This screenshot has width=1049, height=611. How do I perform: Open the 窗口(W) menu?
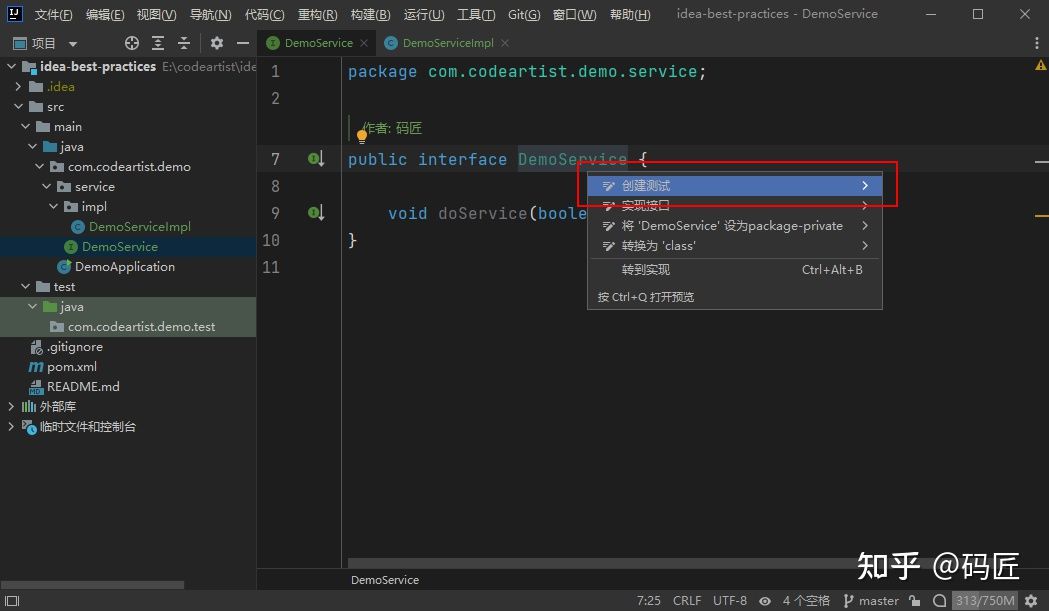click(574, 14)
